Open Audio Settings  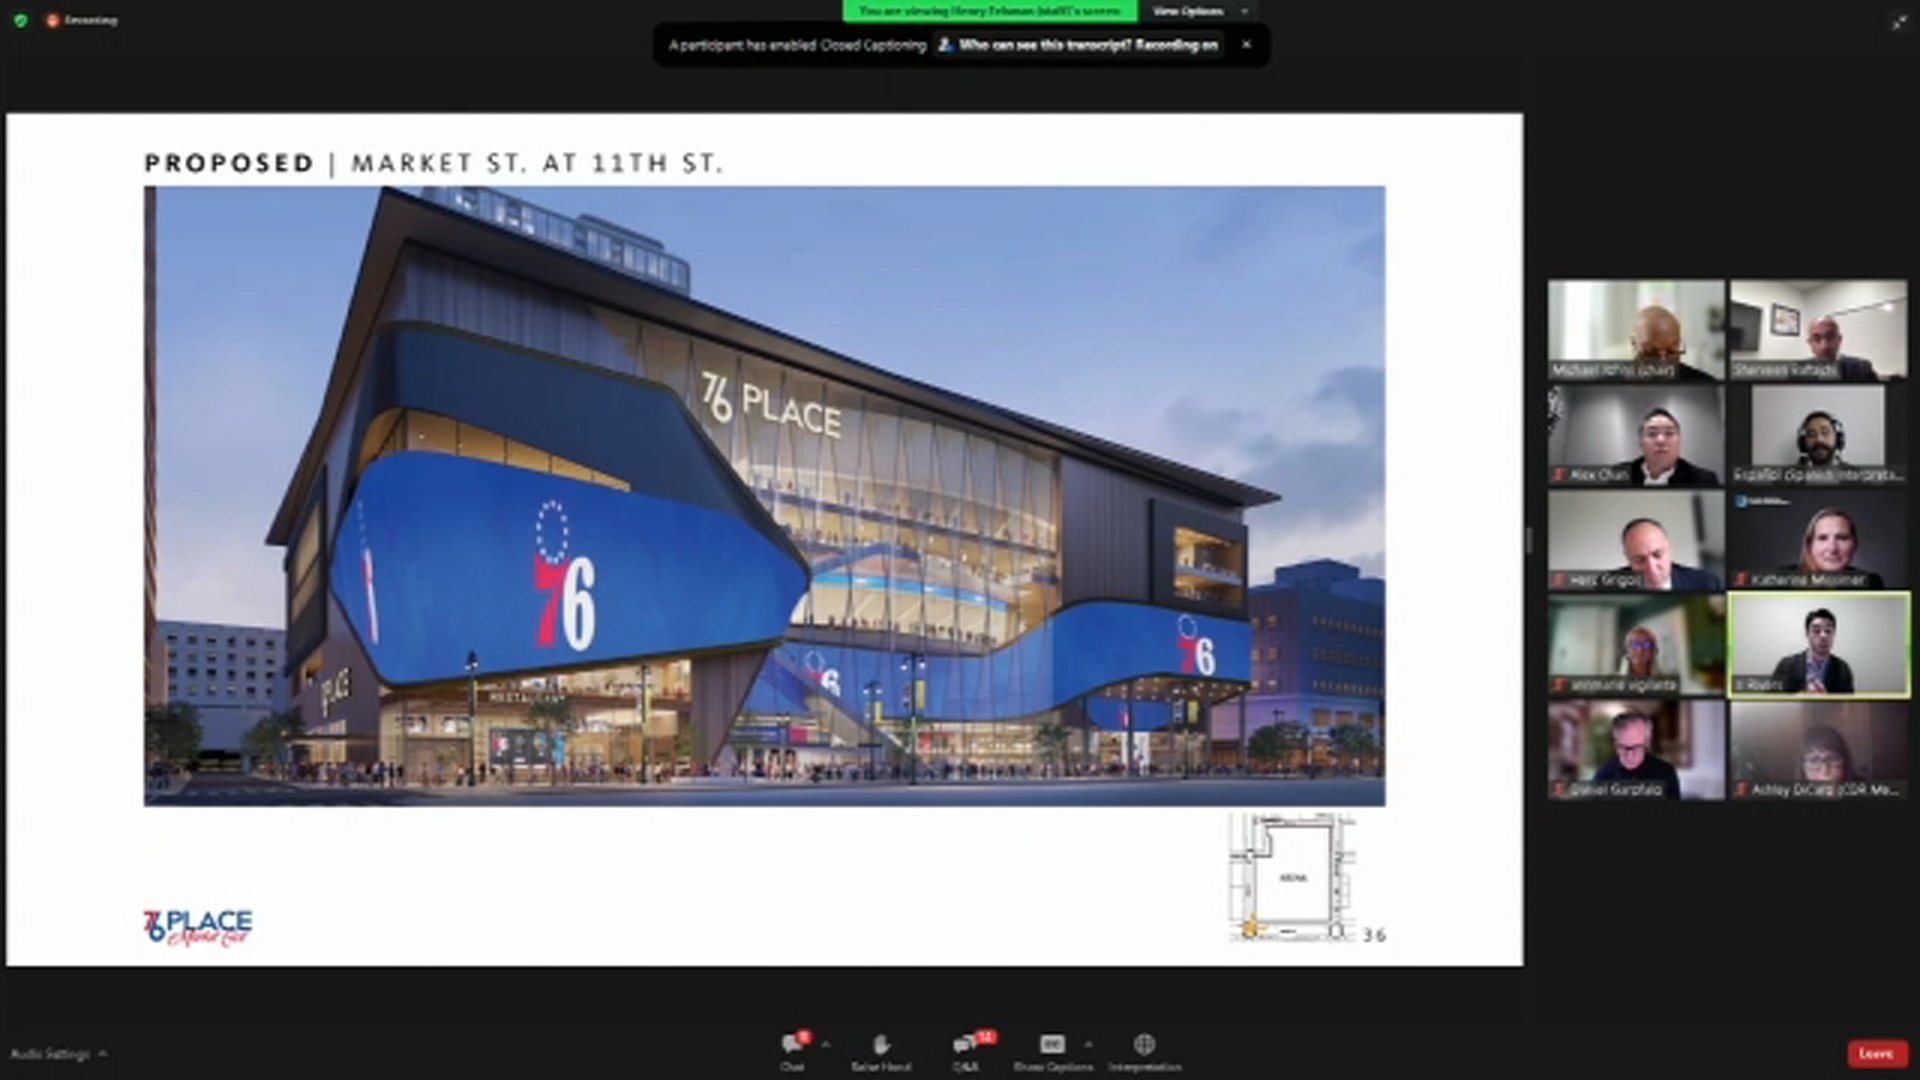50,1054
